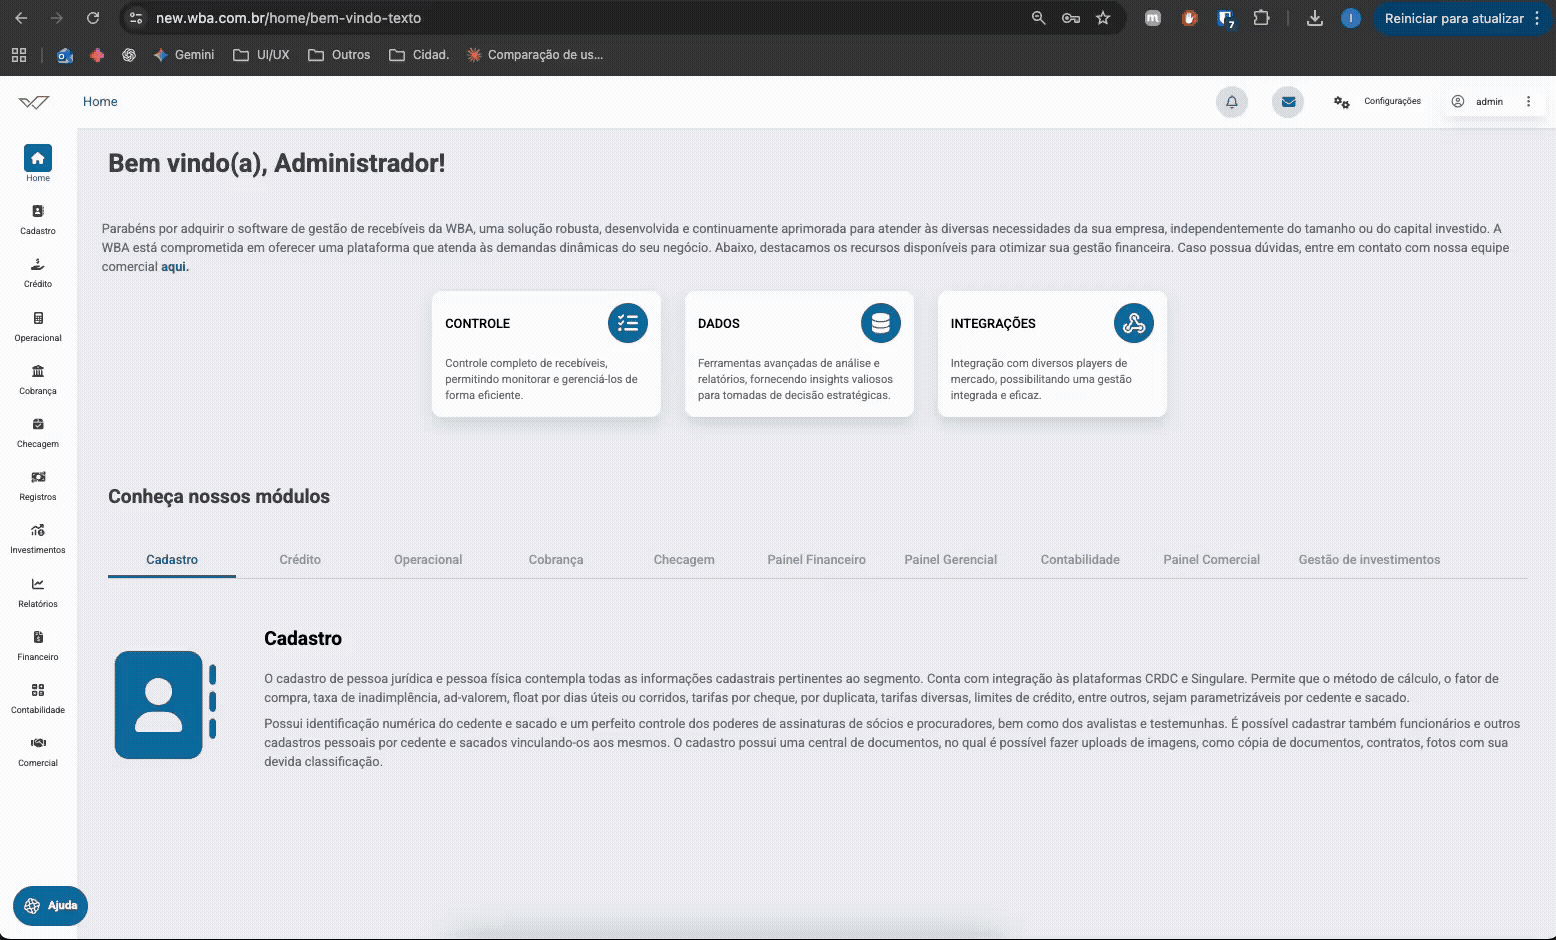Click the admin user avatar icon
1556x940 pixels.
pyautogui.click(x=1458, y=102)
